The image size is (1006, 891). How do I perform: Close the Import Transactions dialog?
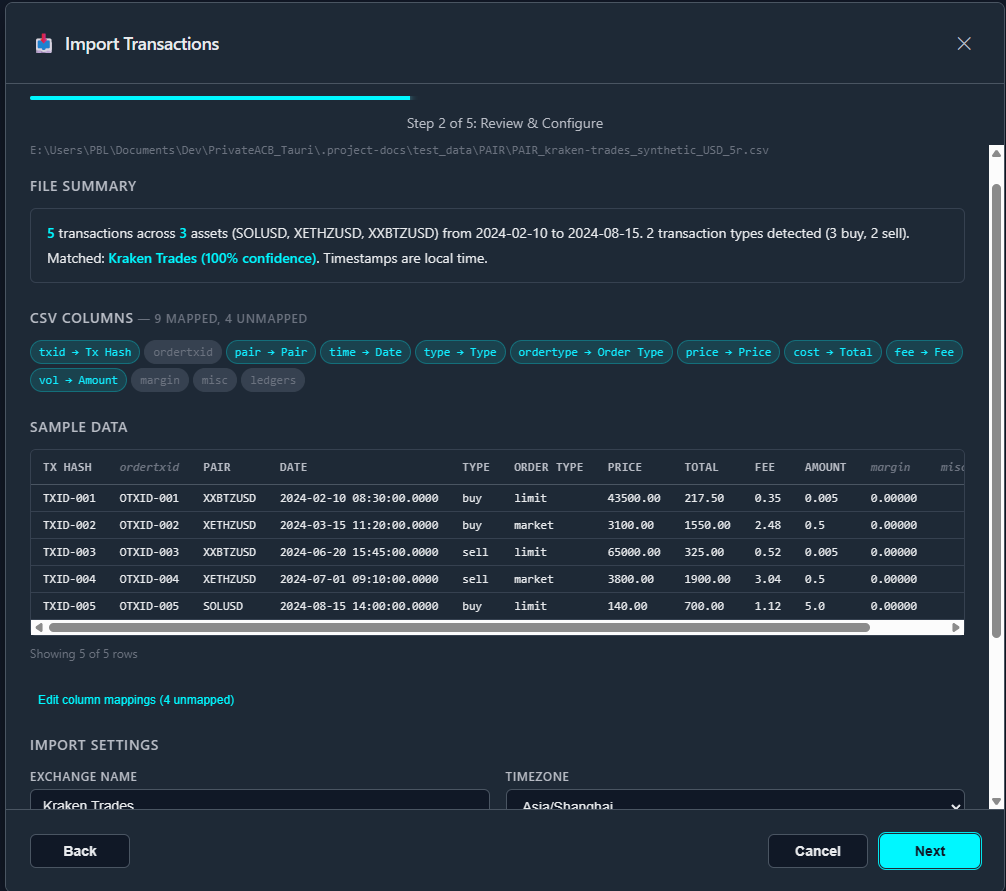[964, 44]
